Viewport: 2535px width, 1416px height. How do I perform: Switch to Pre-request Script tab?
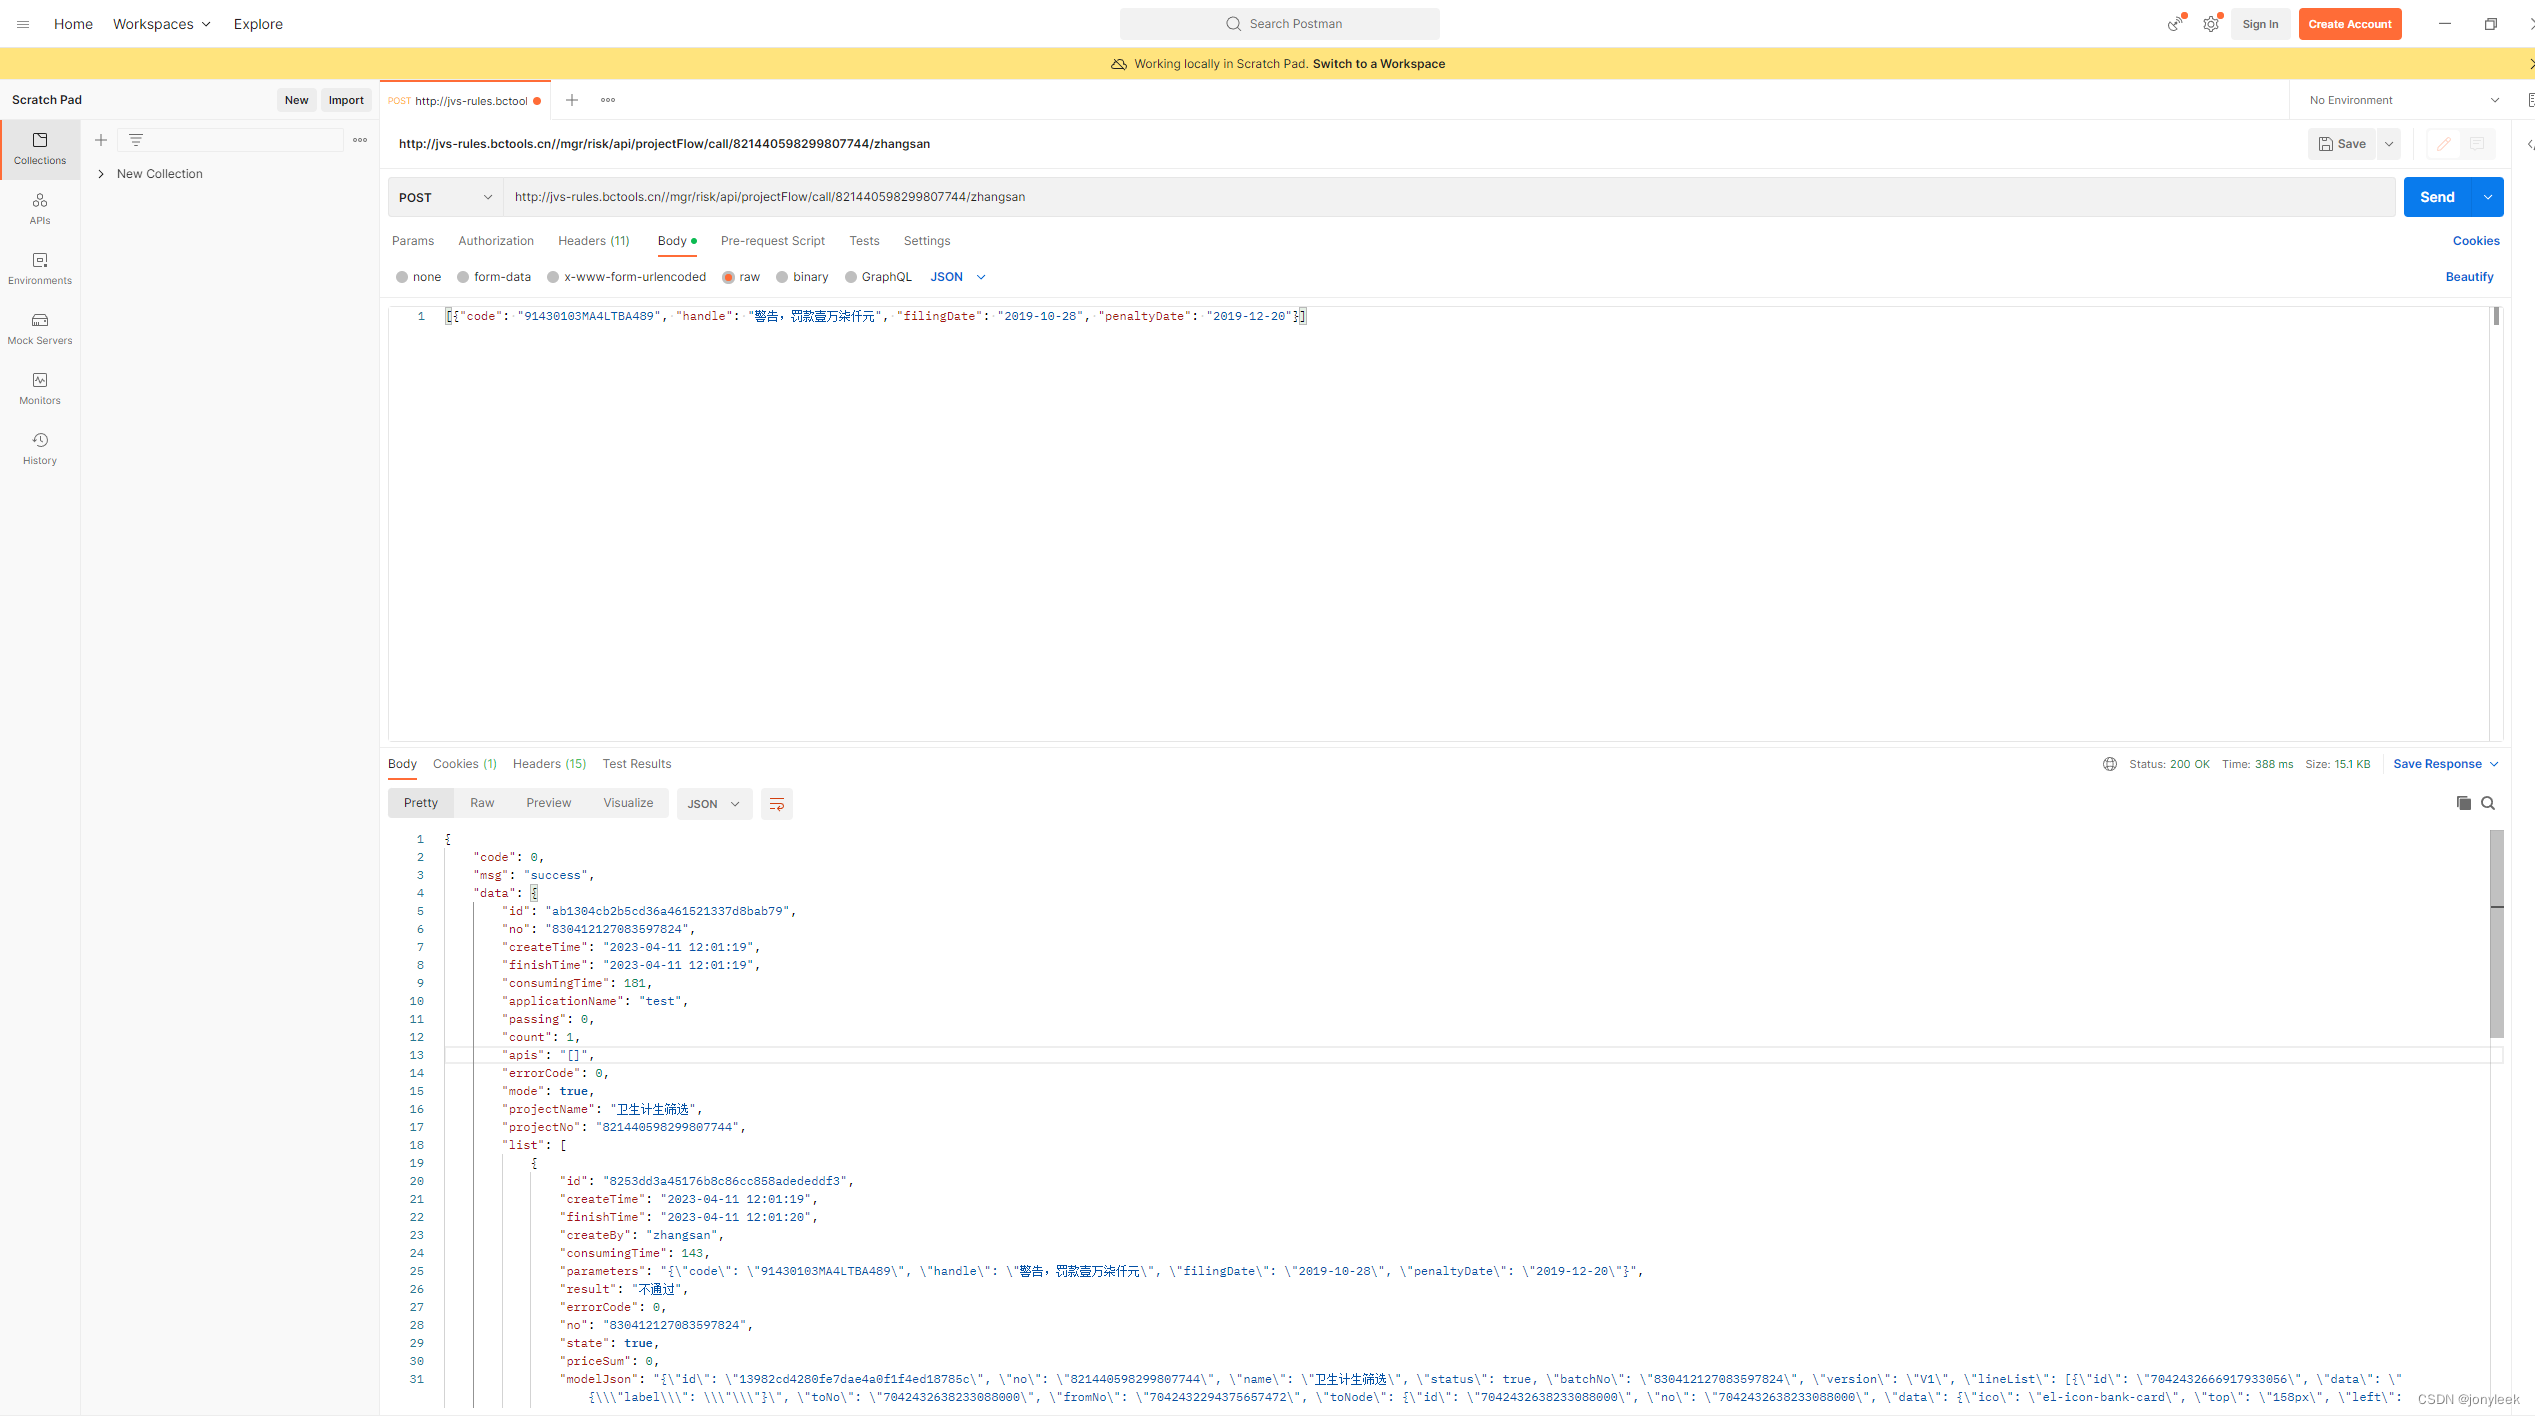click(772, 241)
